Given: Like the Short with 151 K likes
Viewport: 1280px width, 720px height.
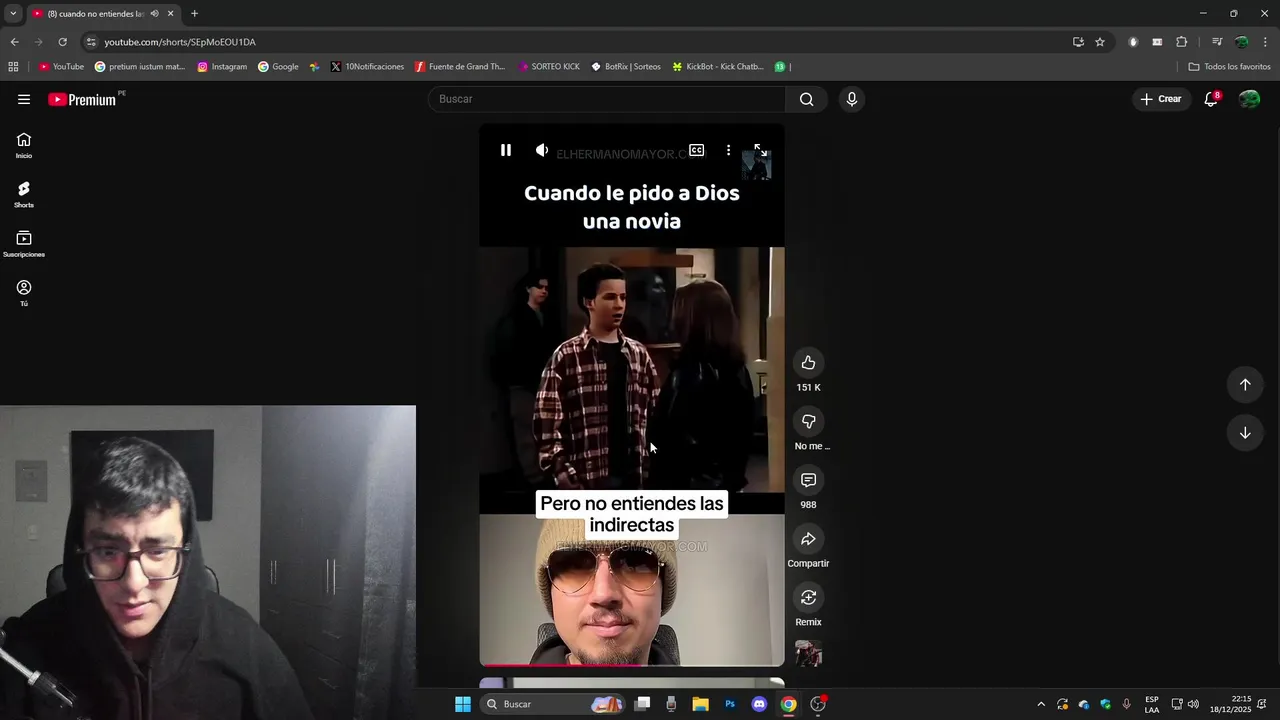Looking at the screenshot, I should click(x=808, y=363).
